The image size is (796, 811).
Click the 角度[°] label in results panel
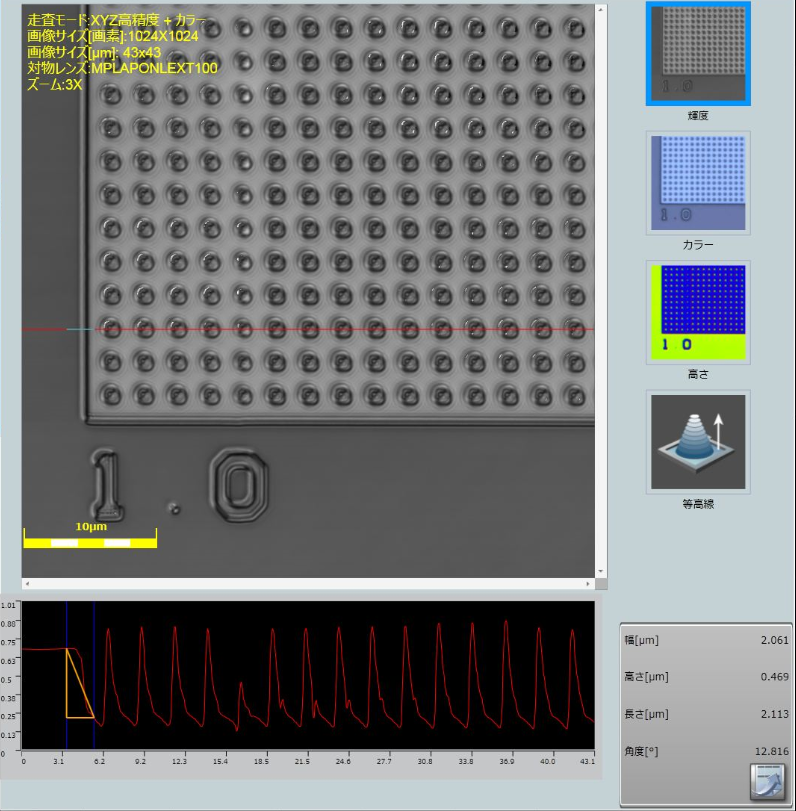tap(641, 752)
